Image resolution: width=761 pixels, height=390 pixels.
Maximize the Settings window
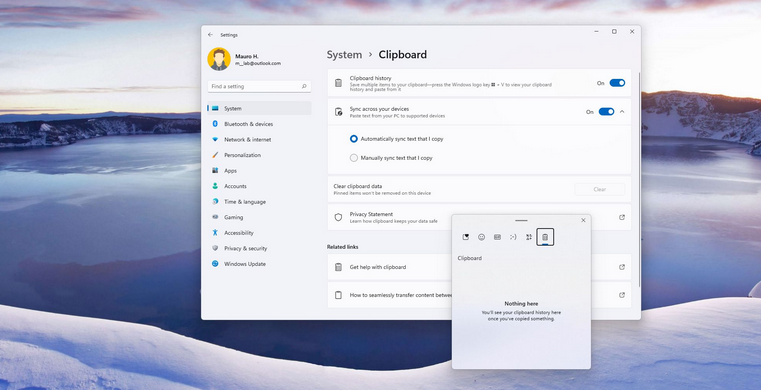point(614,32)
